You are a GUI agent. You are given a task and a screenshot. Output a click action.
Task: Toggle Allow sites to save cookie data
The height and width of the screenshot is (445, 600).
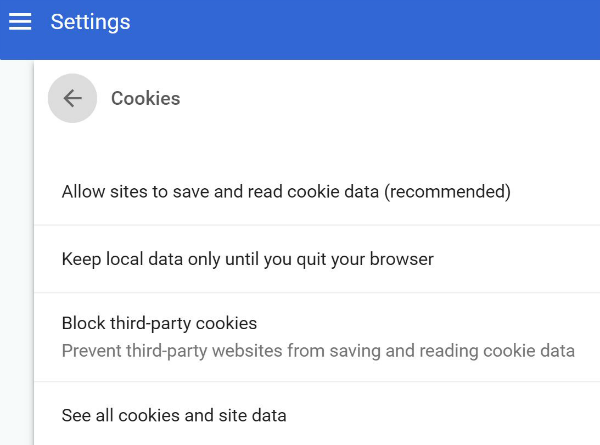click(286, 192)
